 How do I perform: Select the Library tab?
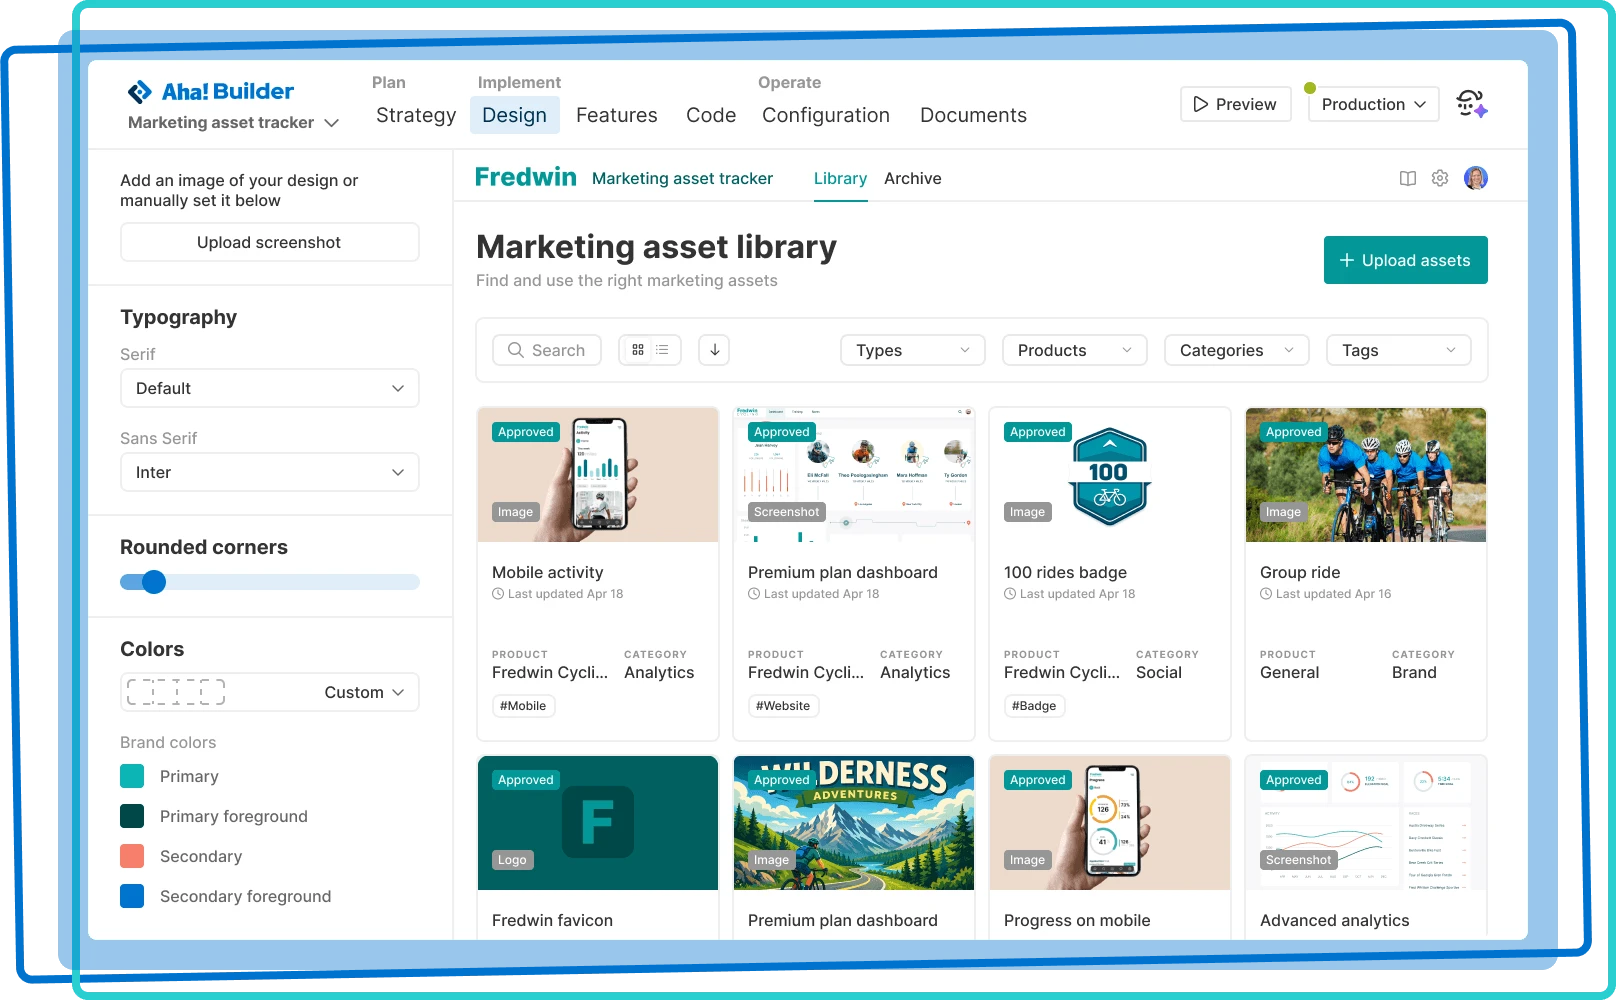[840, 178]
